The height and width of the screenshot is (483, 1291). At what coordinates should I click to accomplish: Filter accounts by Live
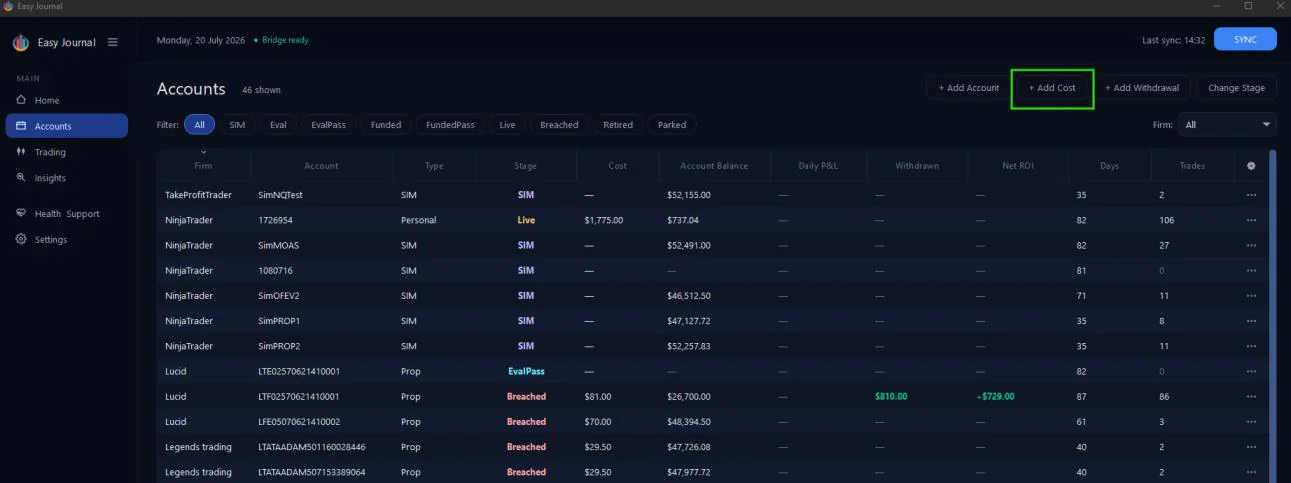[x=507, y=125]
